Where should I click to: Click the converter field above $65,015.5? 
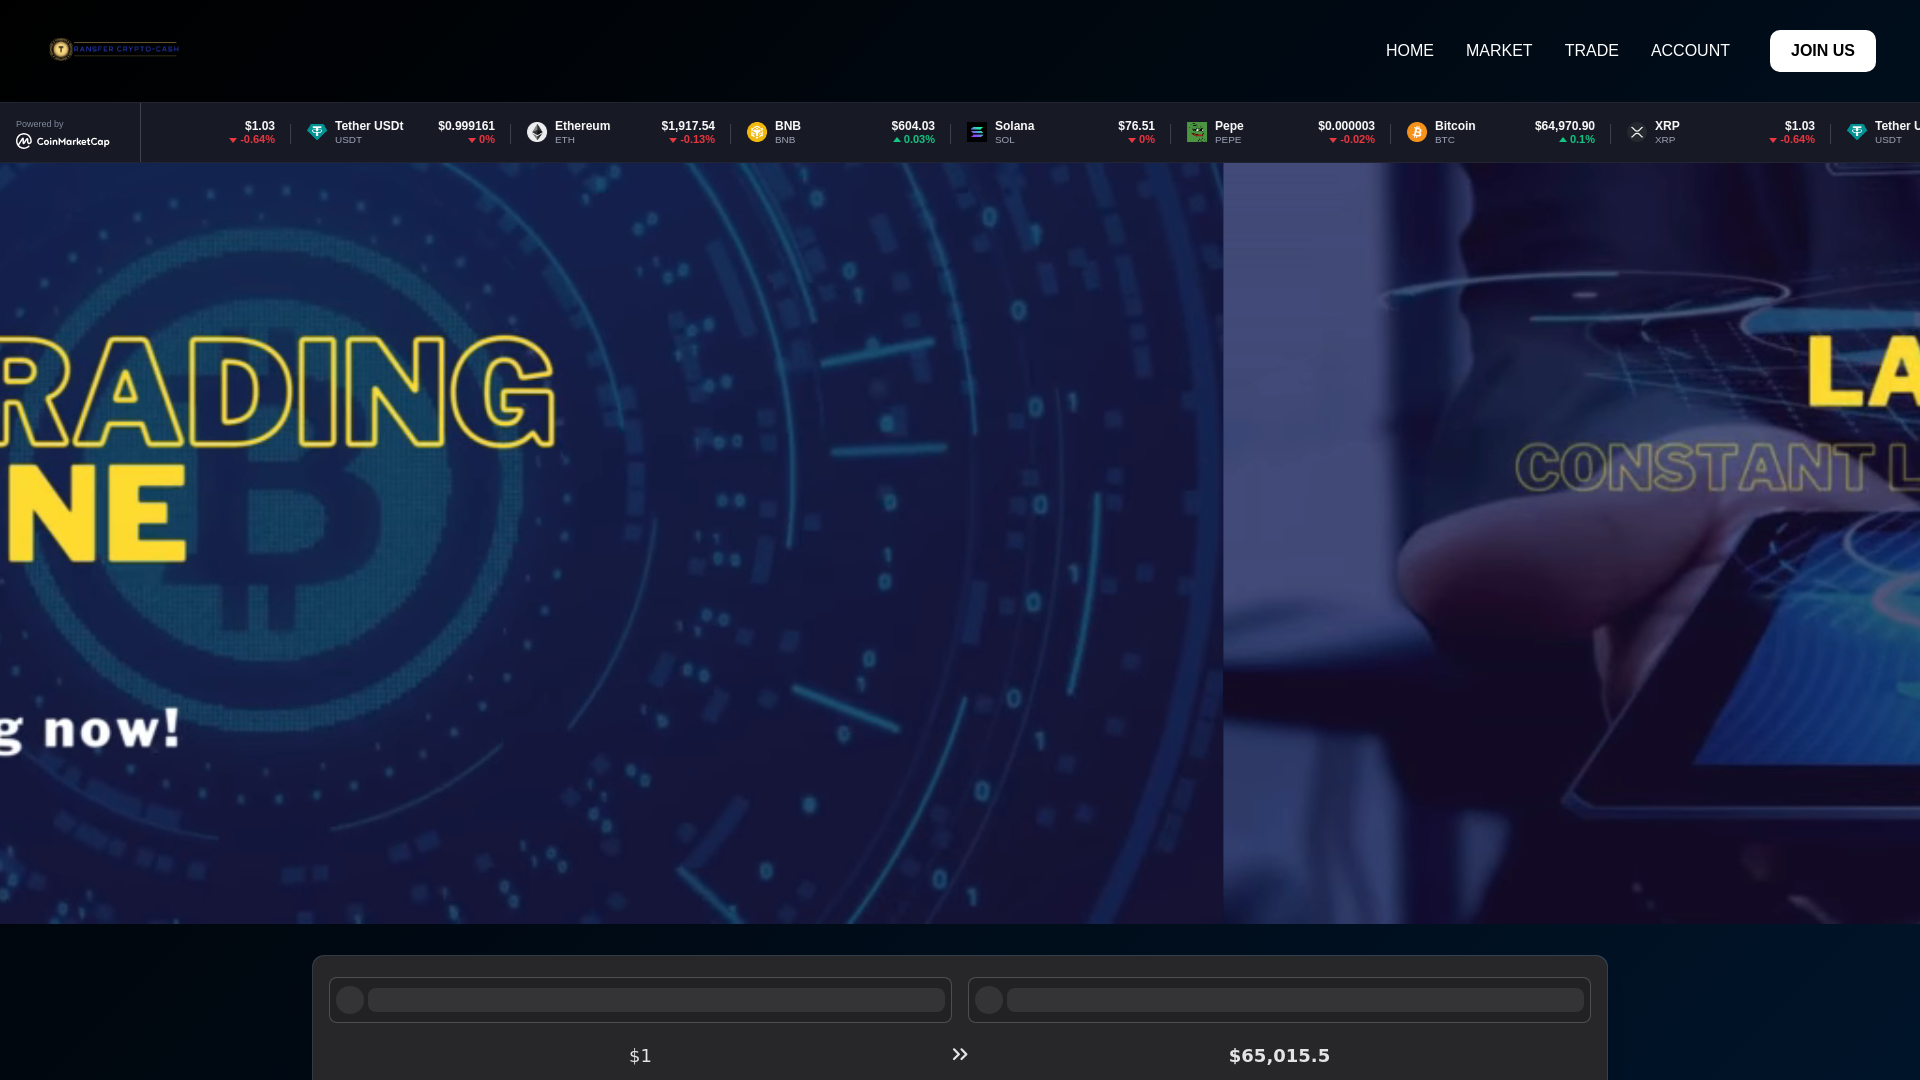pyautogui.click(x=1279, y=1000)
